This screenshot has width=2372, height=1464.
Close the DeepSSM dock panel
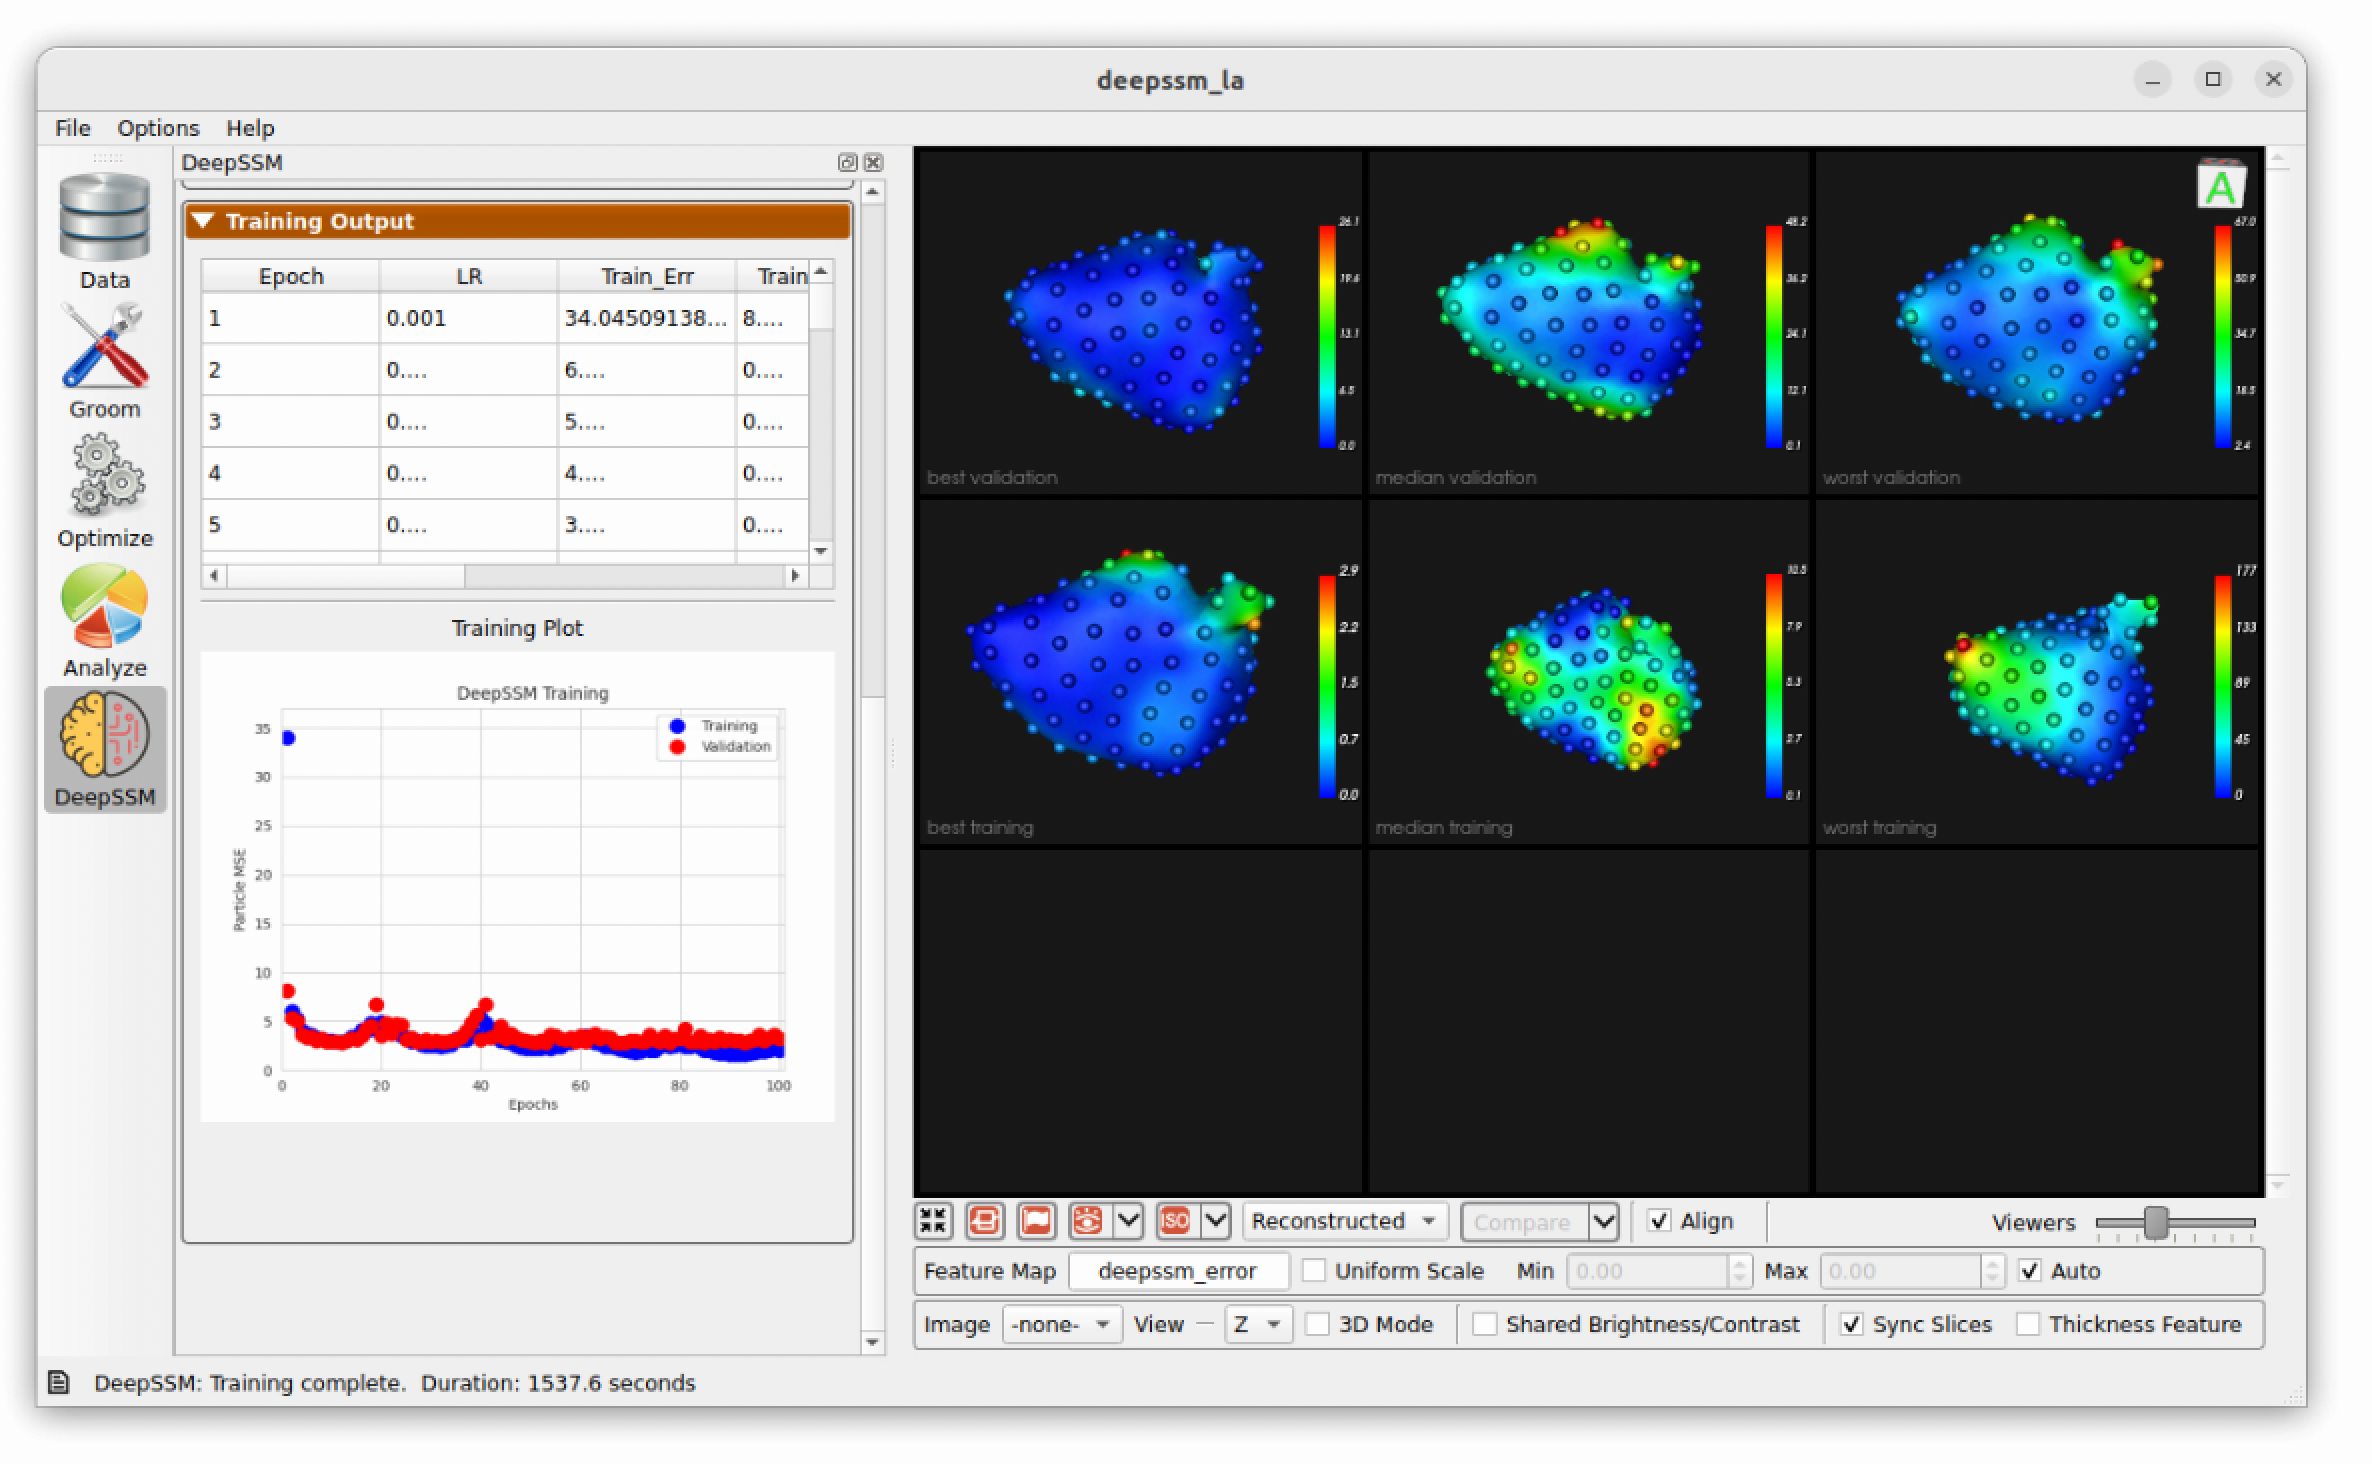pyautogui.click(x=873, y=162)
